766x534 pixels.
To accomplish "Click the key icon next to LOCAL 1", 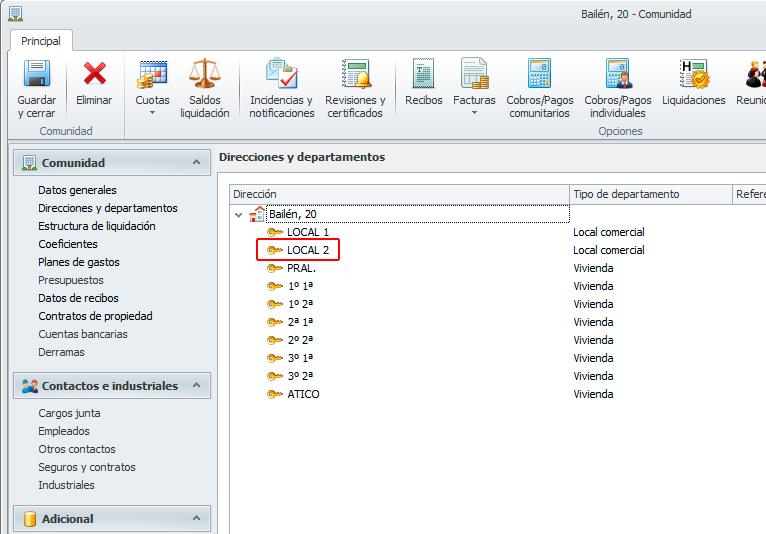I will (x=275, y=232).
